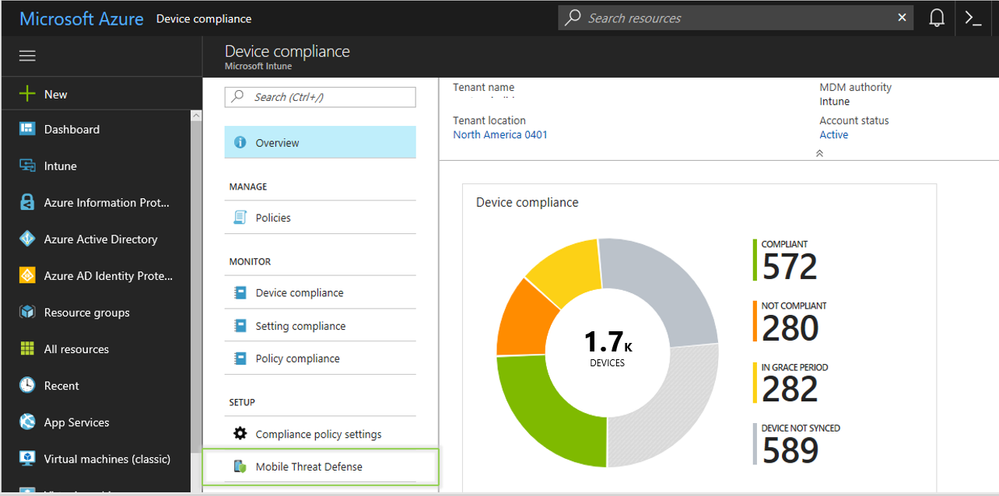Image resolution: width=999 pixels, height=496 pixels.
Task: Click the magnifier icon in Search resources
Action: pyautogui.click(x=573, y=18)
